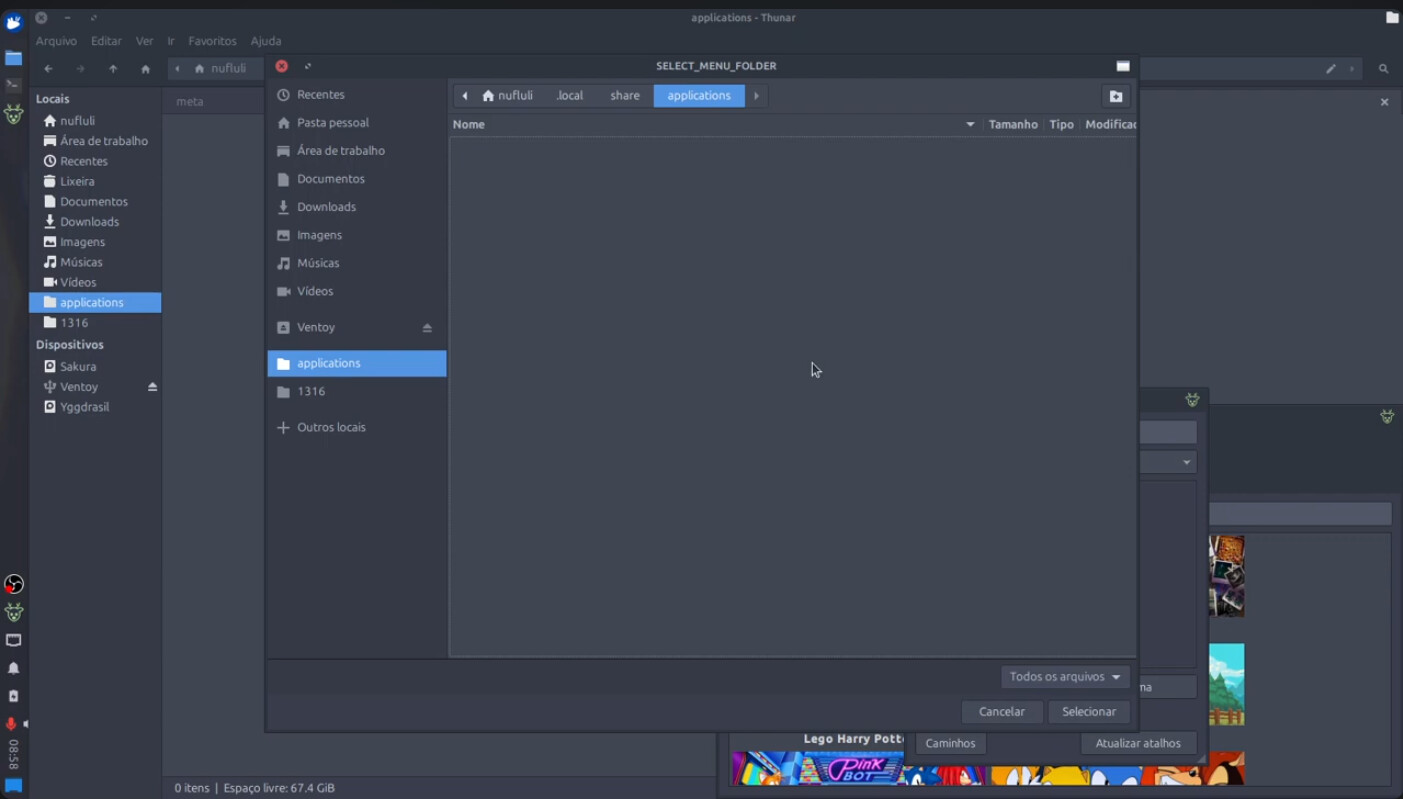Click Thunar home toolbar icon
1403x799 pixels.
click(x=145, y=69)
